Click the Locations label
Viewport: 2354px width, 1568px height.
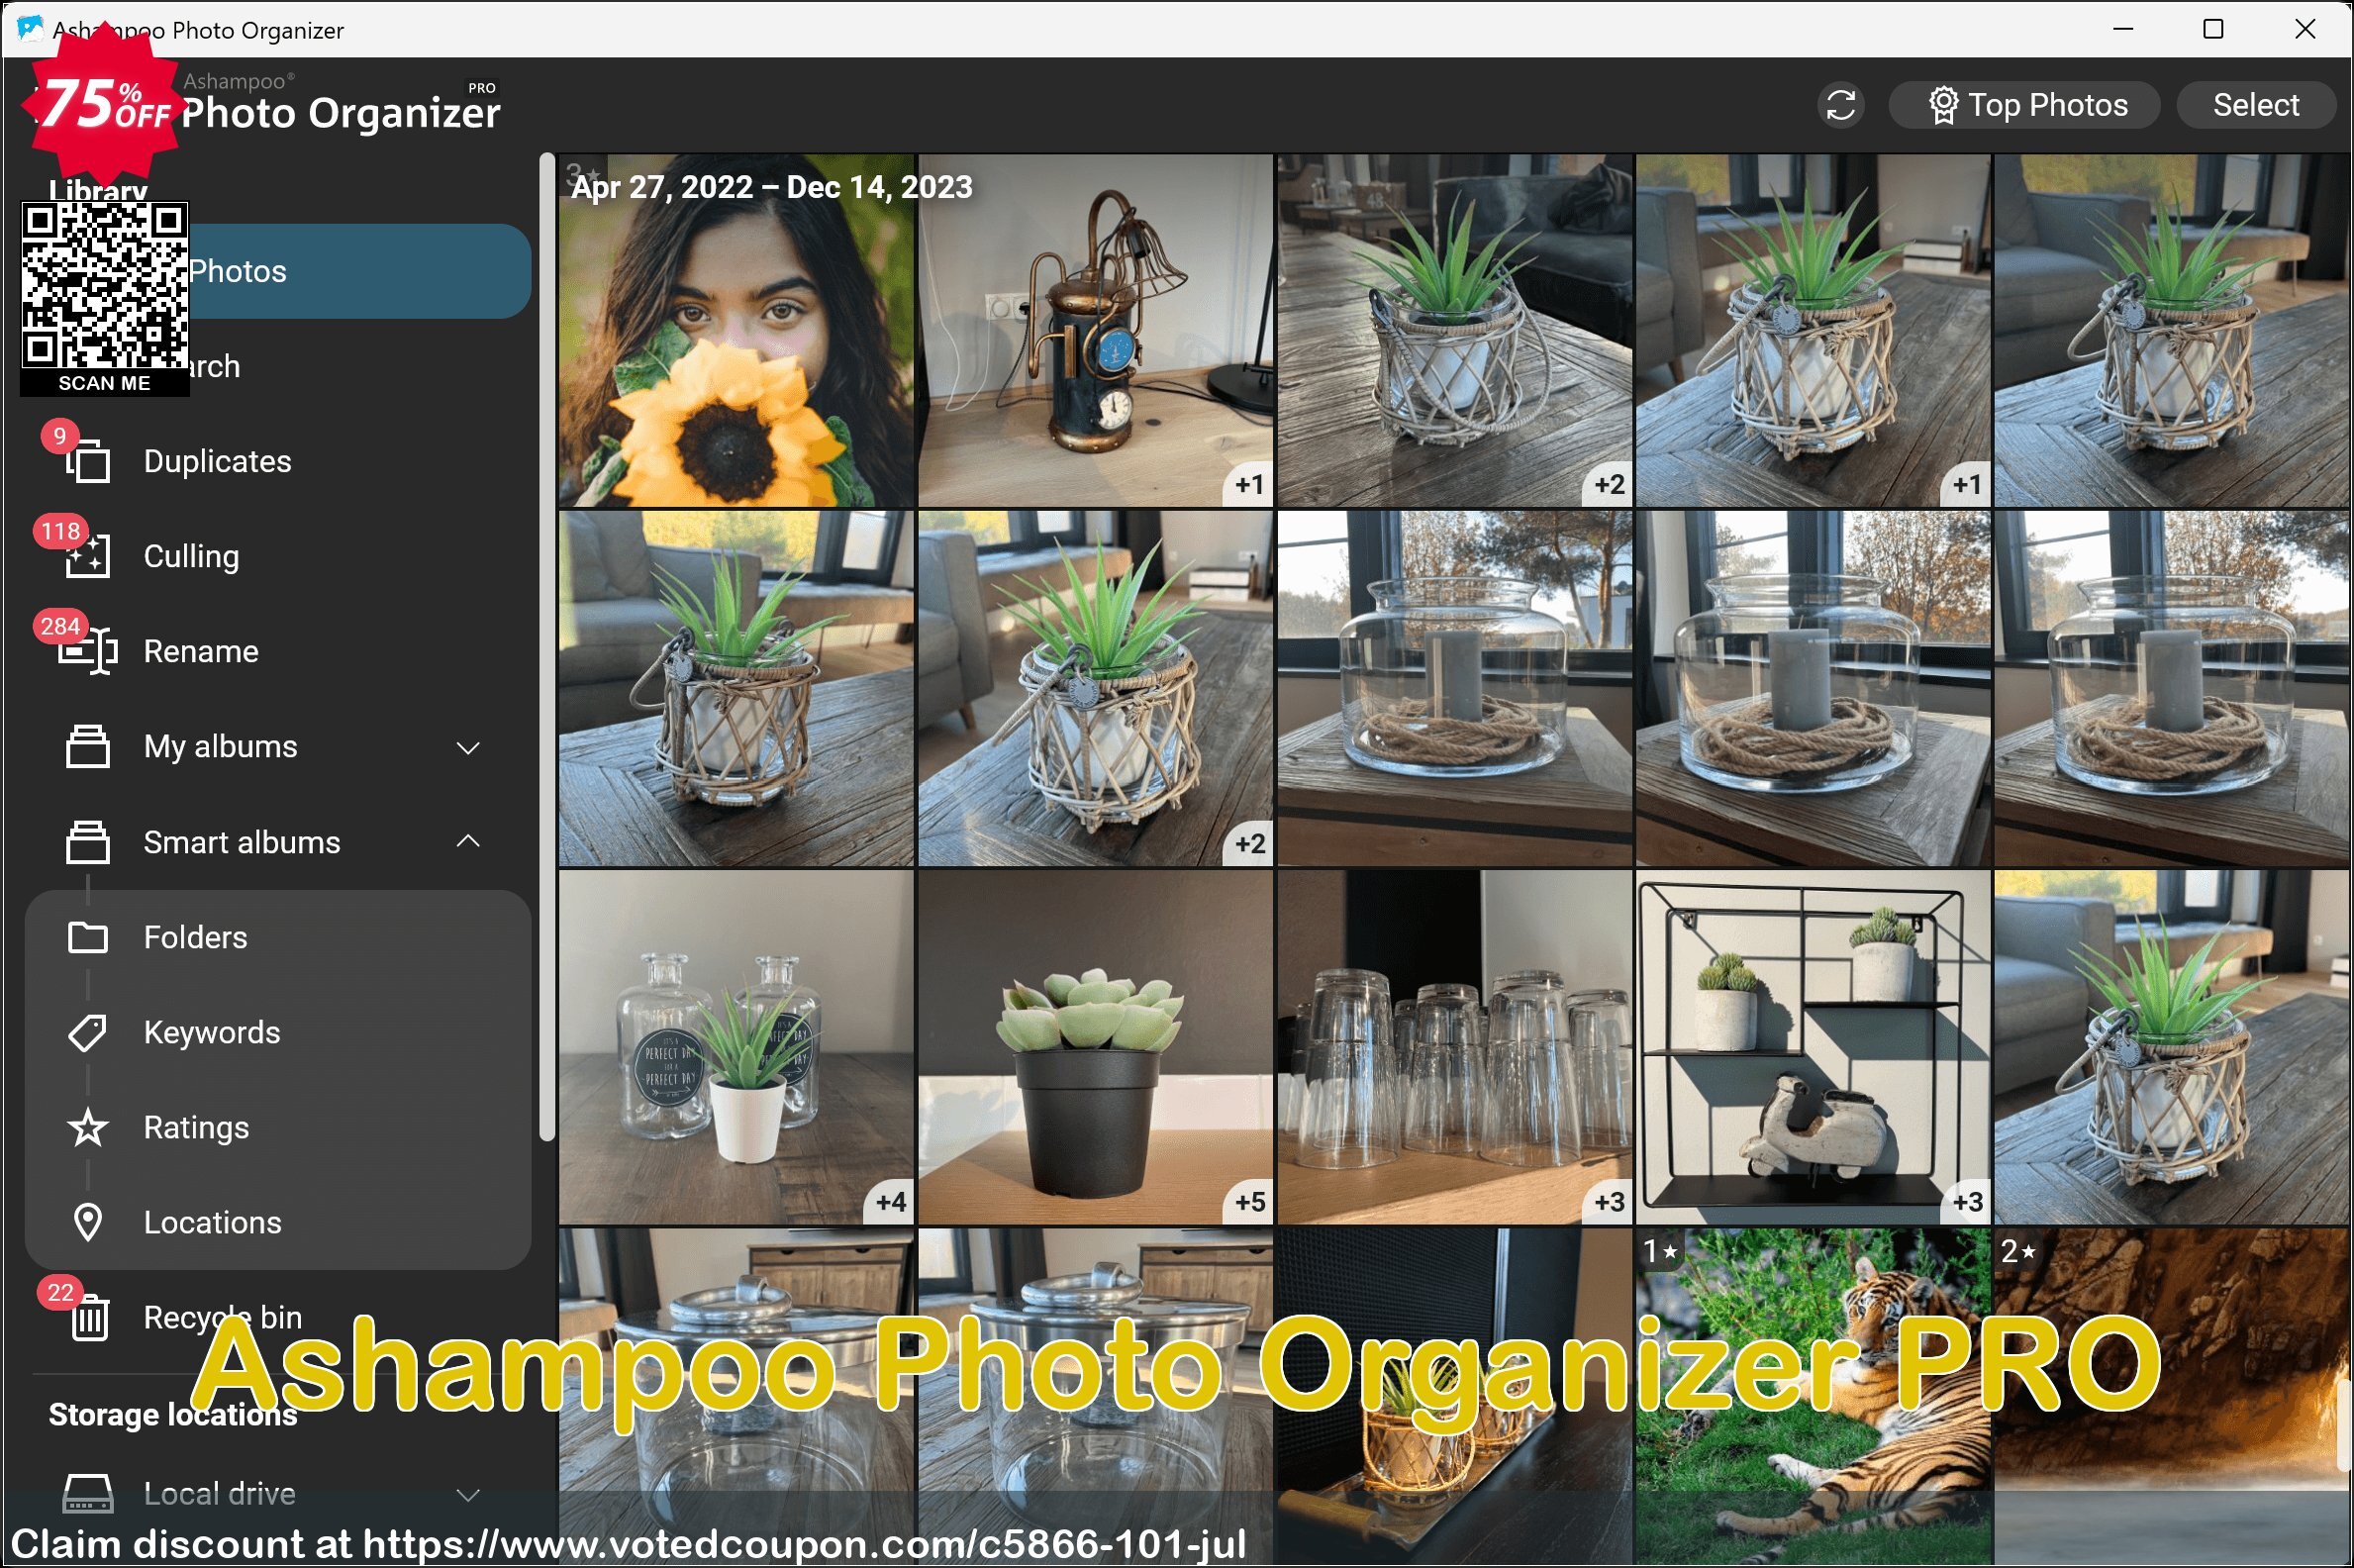tap(212, 1223)
